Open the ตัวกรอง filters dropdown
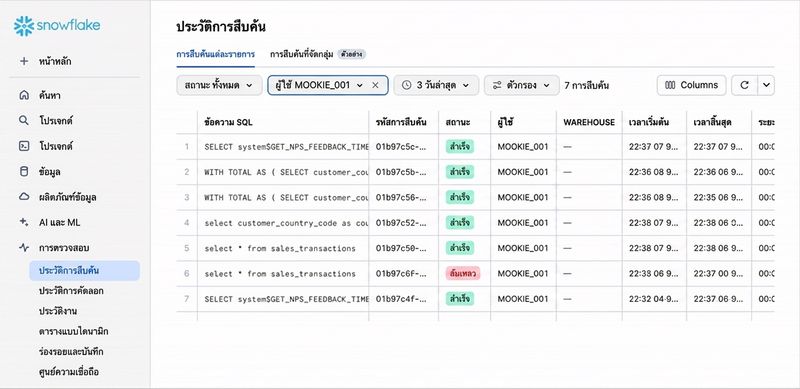This screenshot has height=389, width=800. 521,85
